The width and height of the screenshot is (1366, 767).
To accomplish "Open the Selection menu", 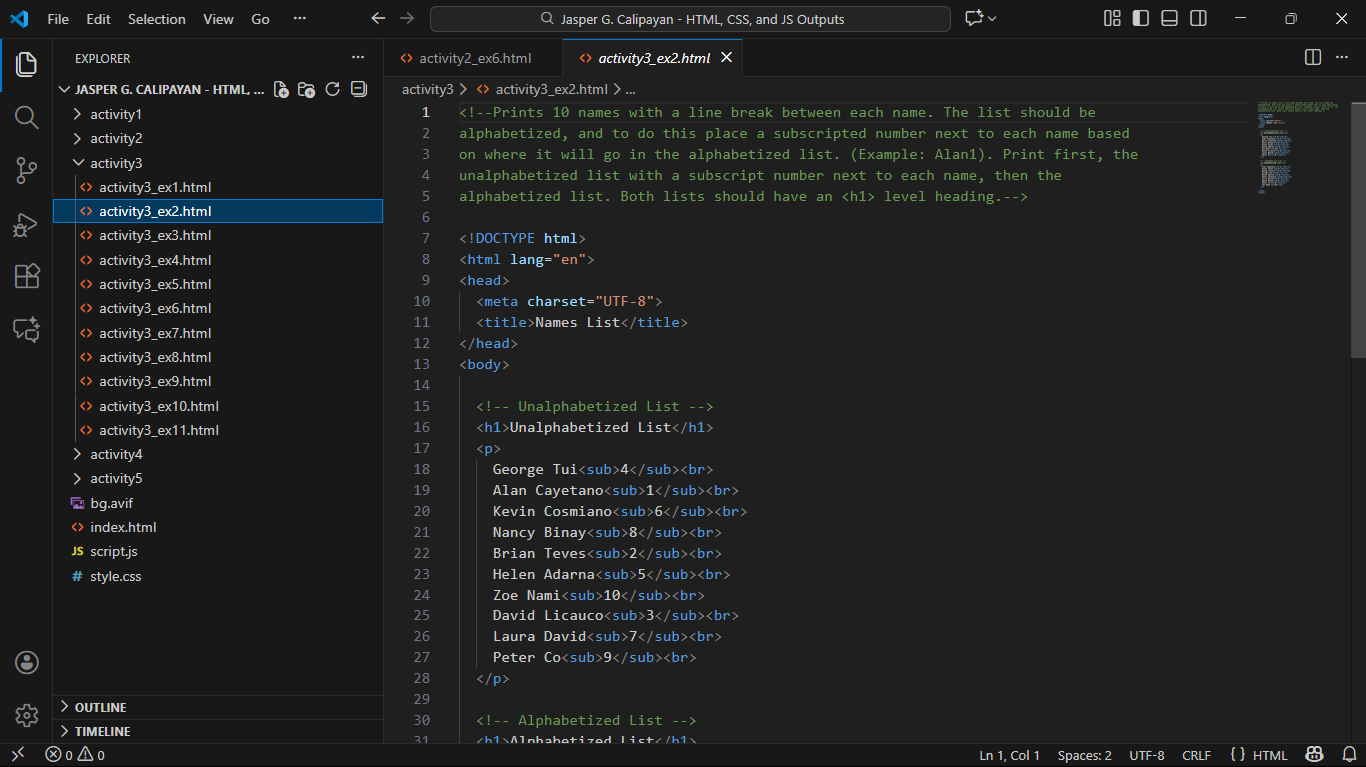I will 157,19.
